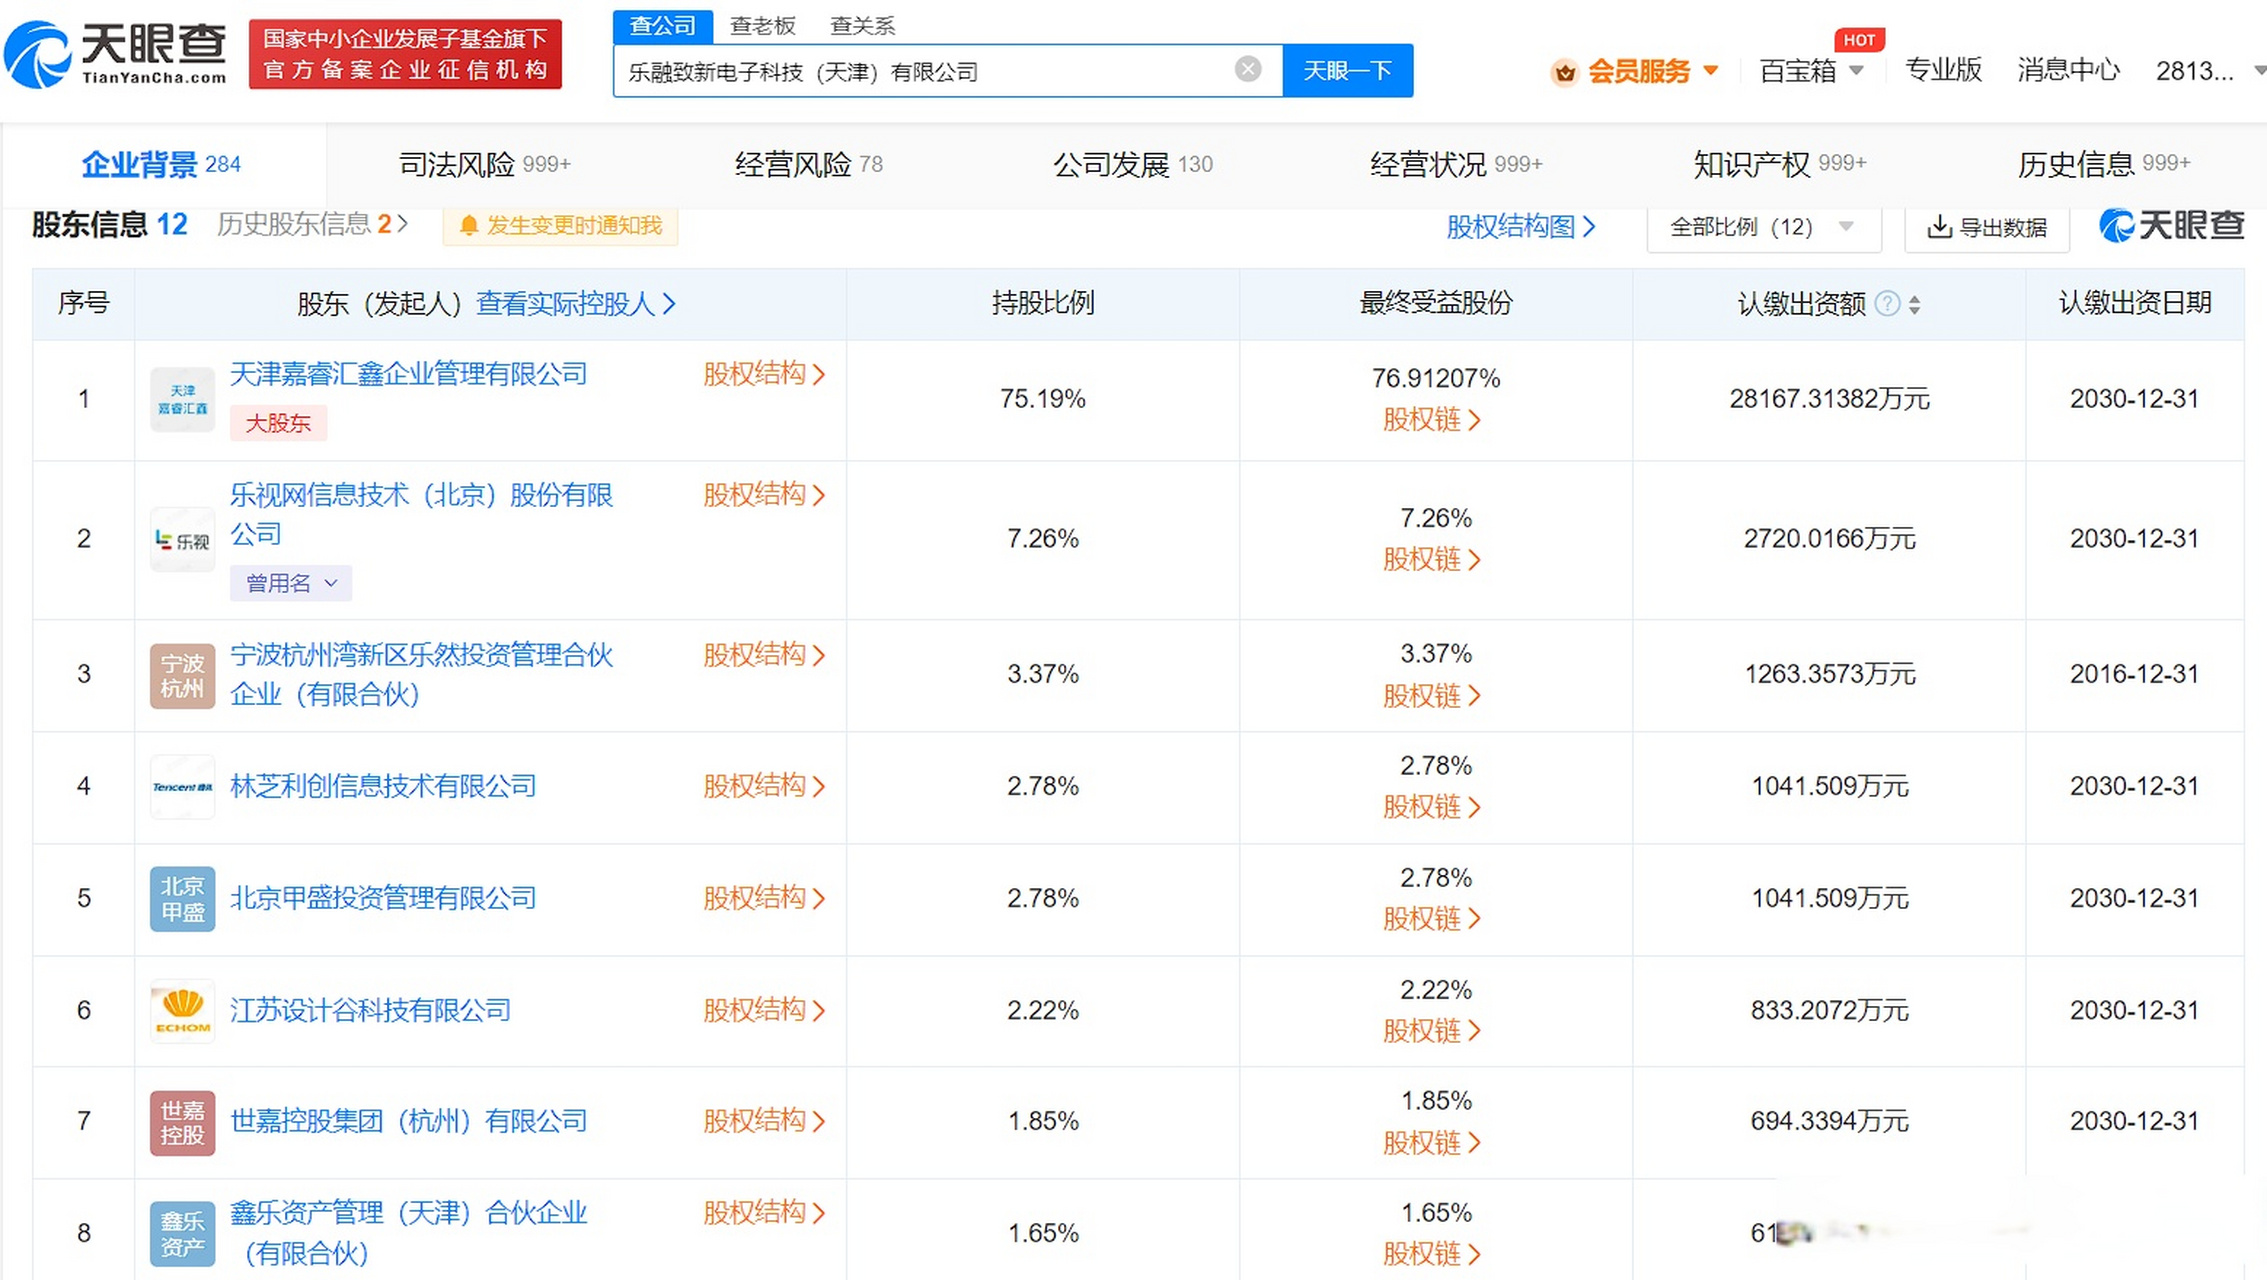This screenshot has height=1280, width=2267.
Task: Open 股权结构 for 天津嘉睿汇鑫 row
Action: pos(765,374)
